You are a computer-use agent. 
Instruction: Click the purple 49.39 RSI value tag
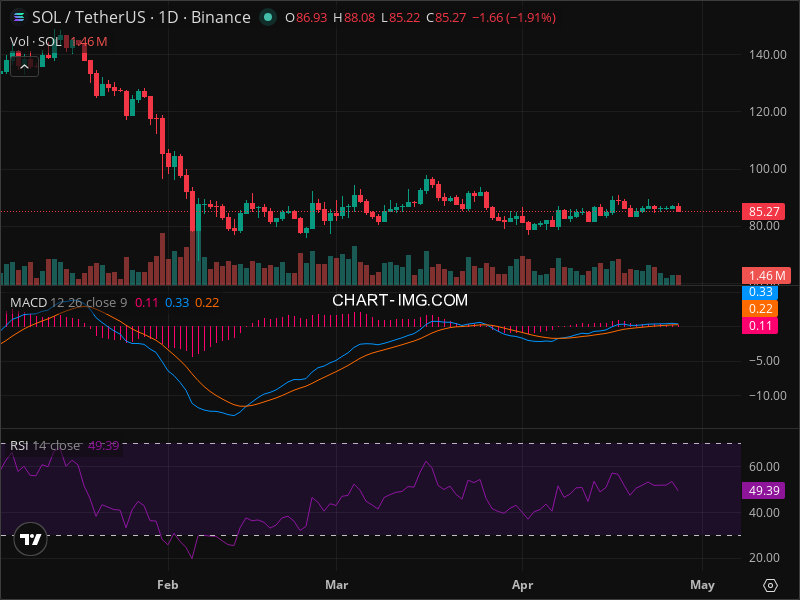[x=763, y=490]
